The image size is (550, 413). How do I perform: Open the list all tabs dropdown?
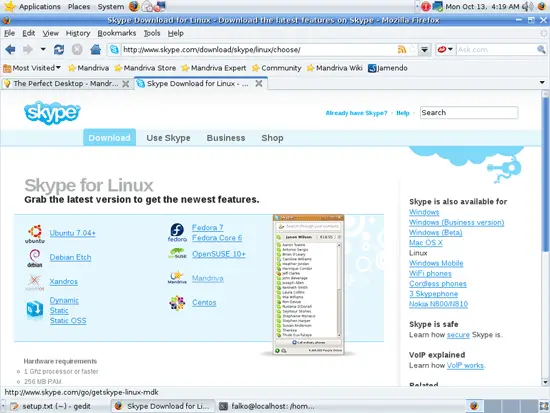(542, 83)
